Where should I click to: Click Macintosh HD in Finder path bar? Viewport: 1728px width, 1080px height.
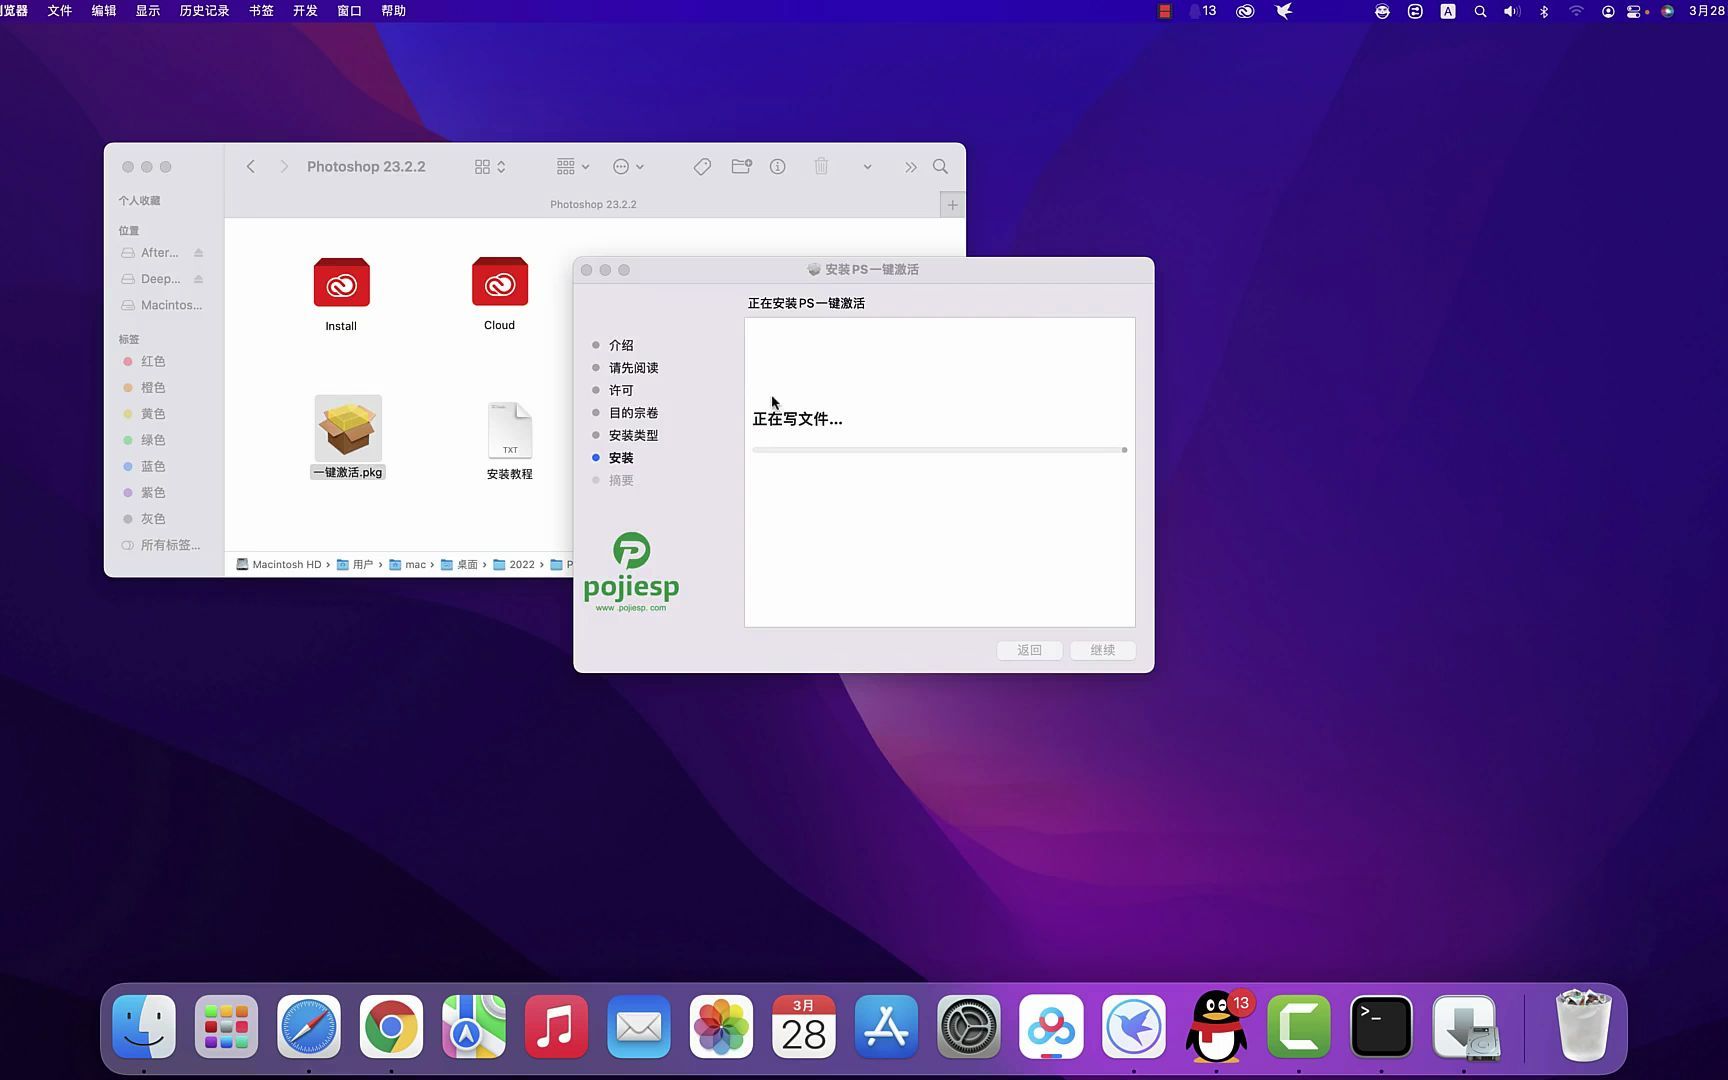click(279, 565)
